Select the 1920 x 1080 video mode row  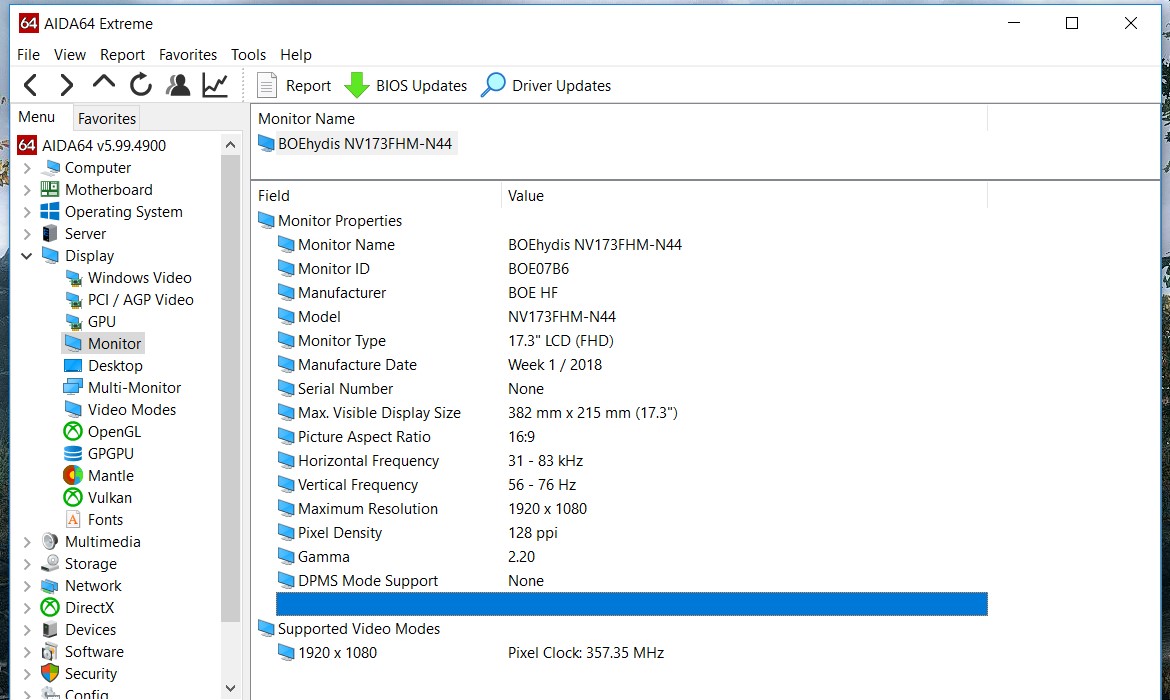(x=337, y=653)
